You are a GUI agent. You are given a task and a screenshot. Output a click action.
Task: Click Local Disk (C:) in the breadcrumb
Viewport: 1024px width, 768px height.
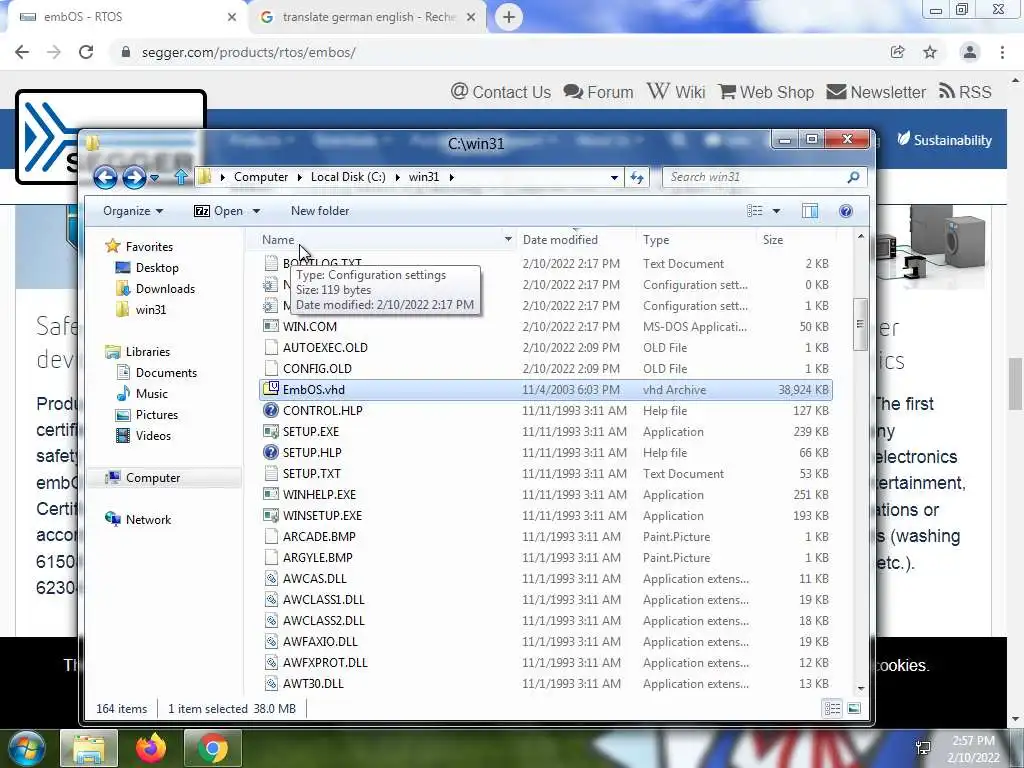tap(348, 177)
